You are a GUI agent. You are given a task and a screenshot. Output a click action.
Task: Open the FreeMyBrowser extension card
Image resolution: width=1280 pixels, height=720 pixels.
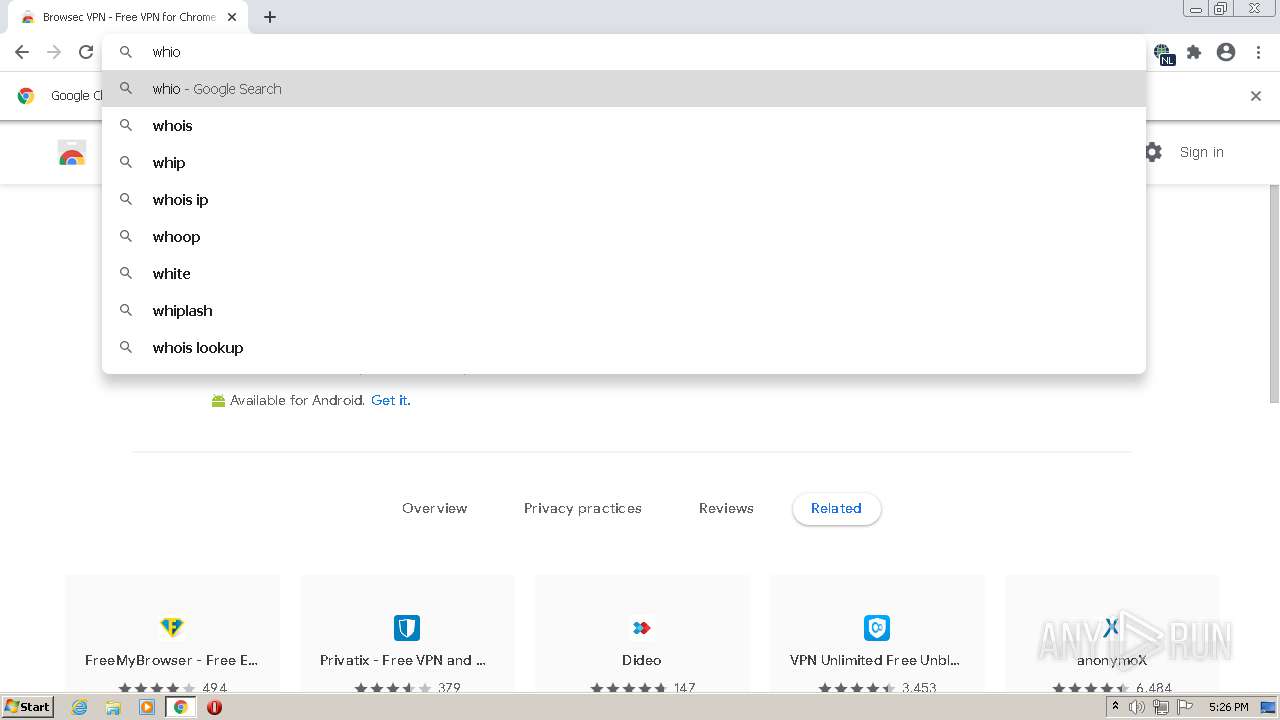172,633
